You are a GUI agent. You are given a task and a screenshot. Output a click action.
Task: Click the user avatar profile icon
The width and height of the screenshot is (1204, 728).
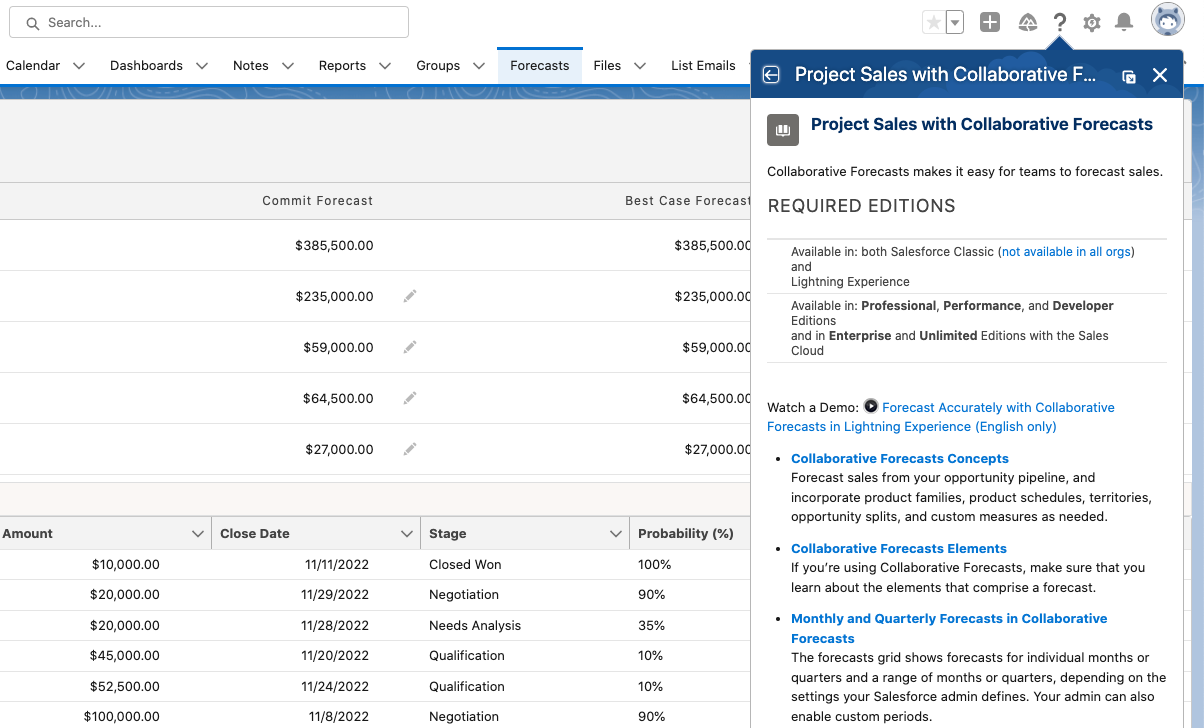(1168, 20)
